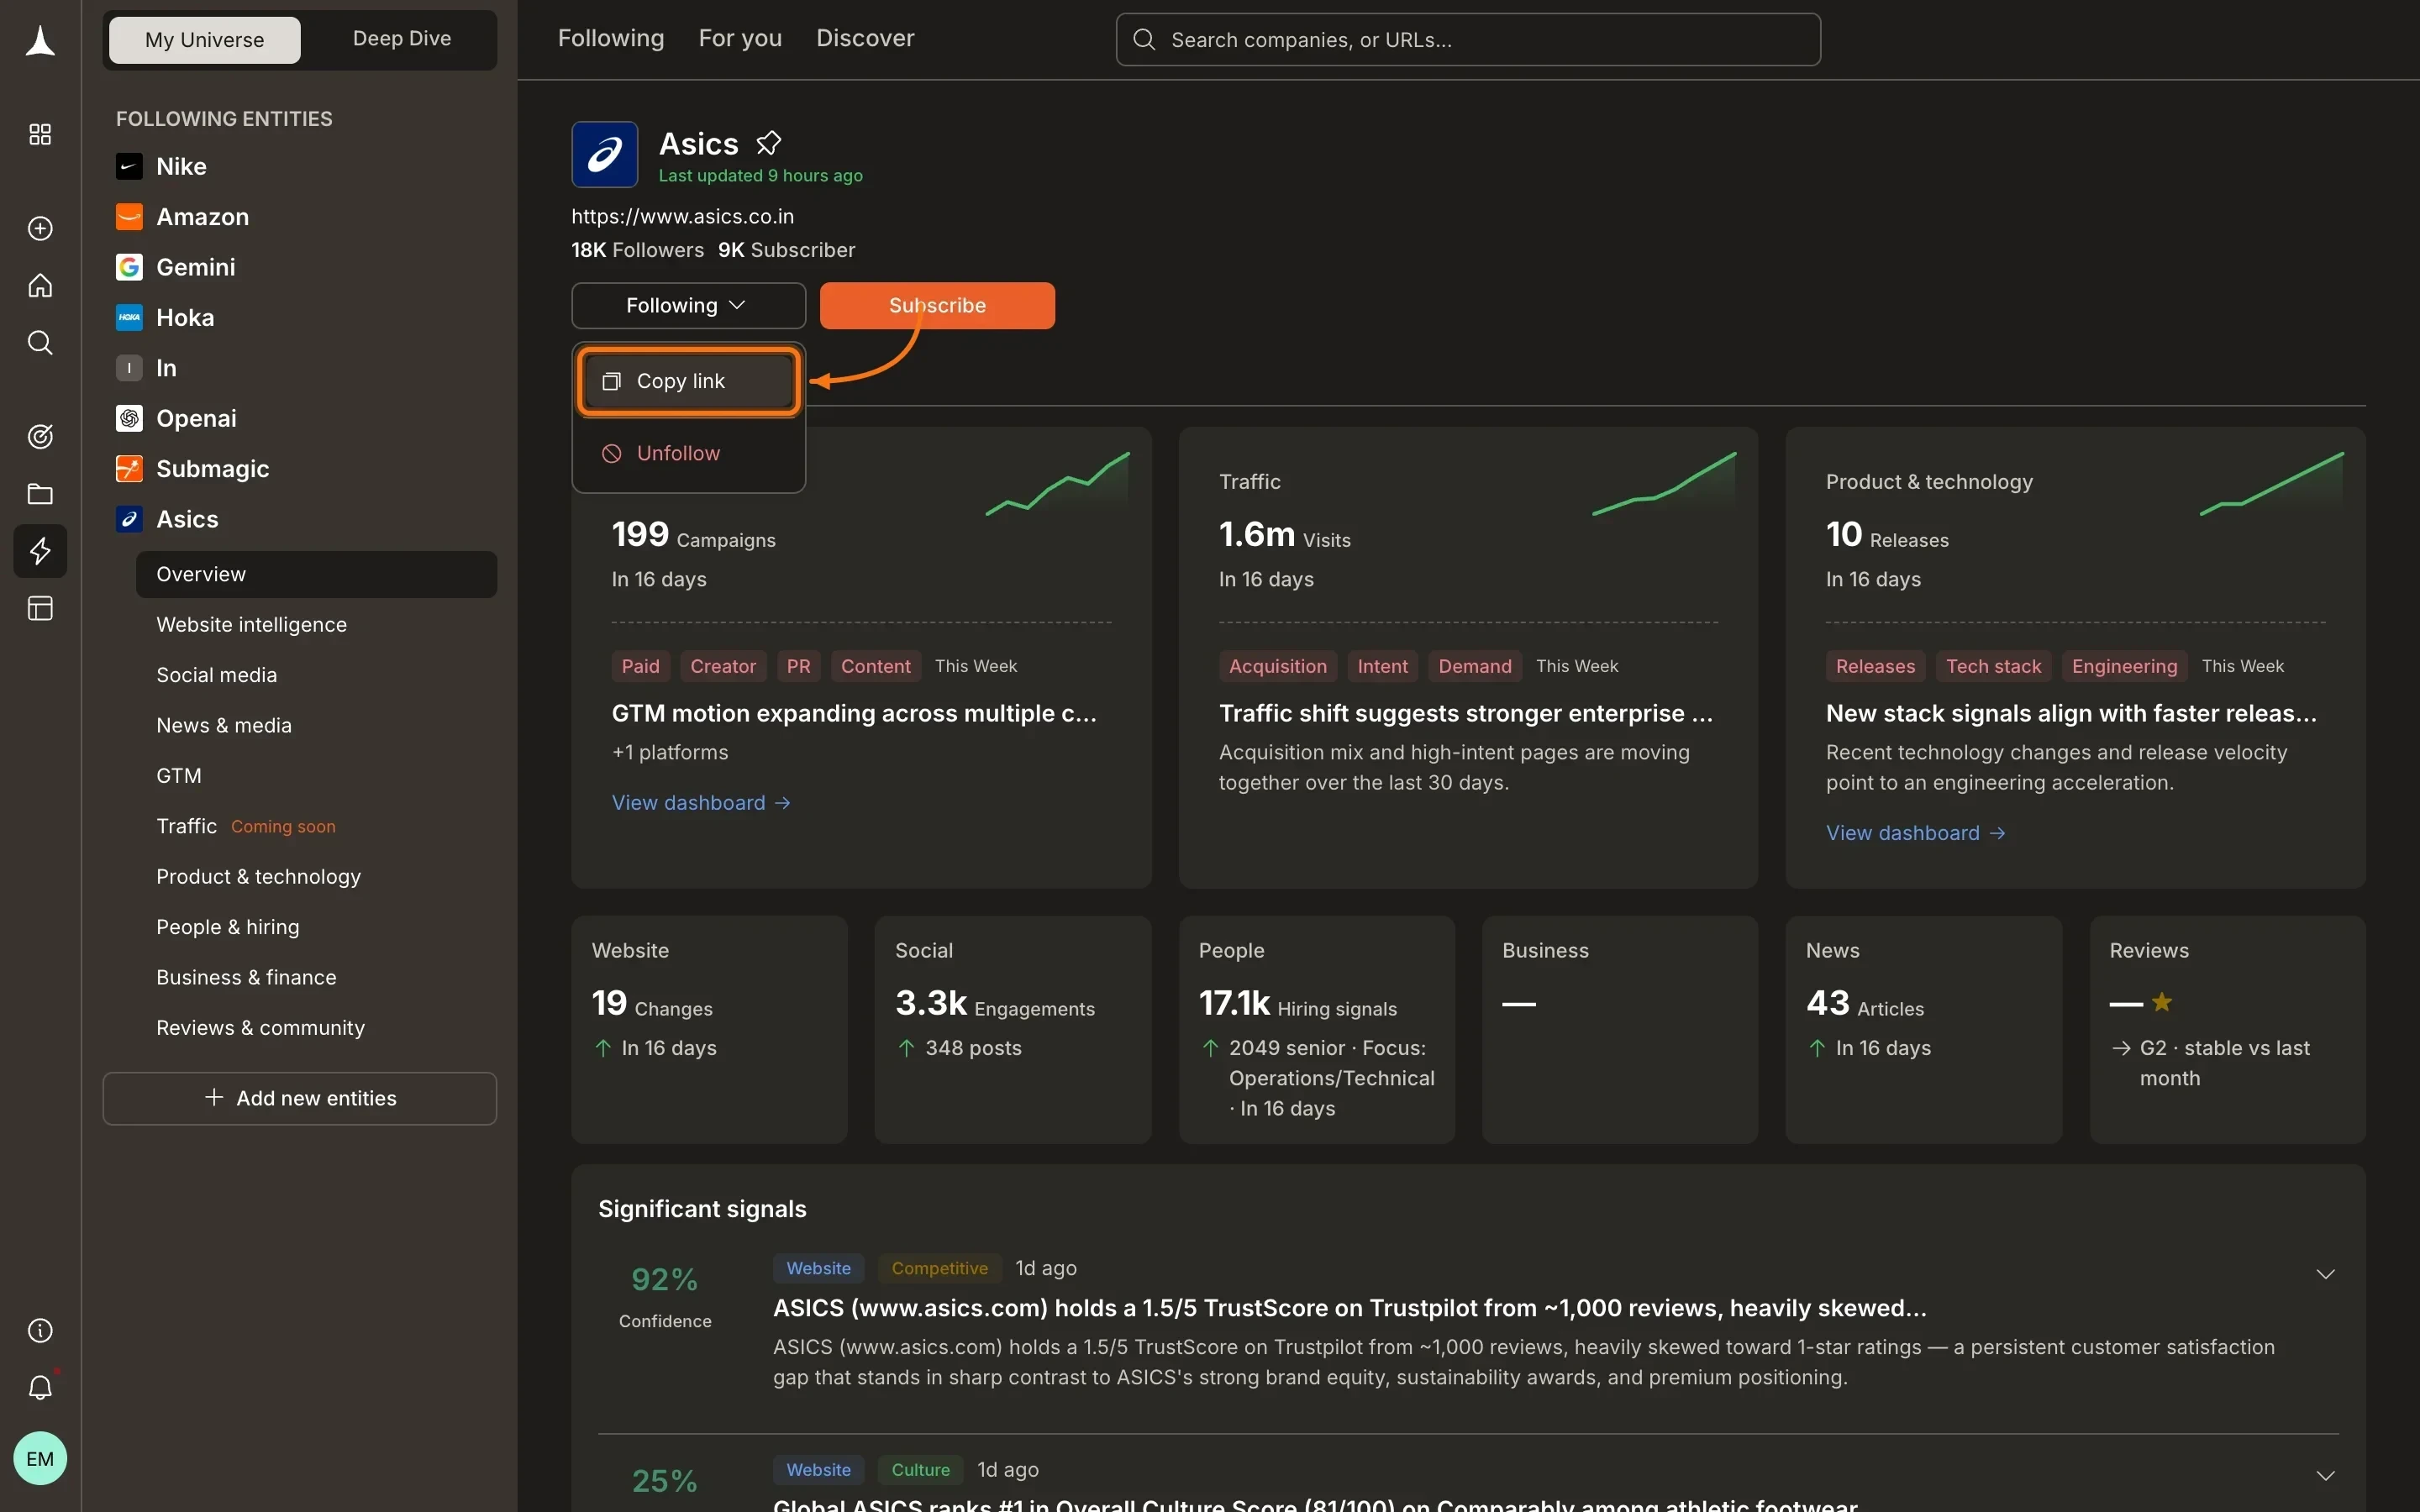Open People & hiring section
Image resolution: width=2420 pixels, height=1512 pixels.
point(228,927)
